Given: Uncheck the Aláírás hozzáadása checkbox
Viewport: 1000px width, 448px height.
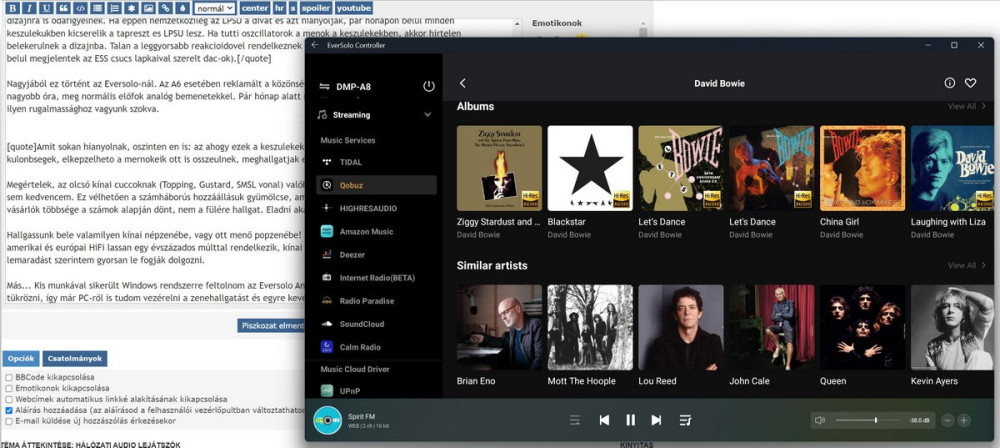Looking at the screenshot, I should click(9, 410).
